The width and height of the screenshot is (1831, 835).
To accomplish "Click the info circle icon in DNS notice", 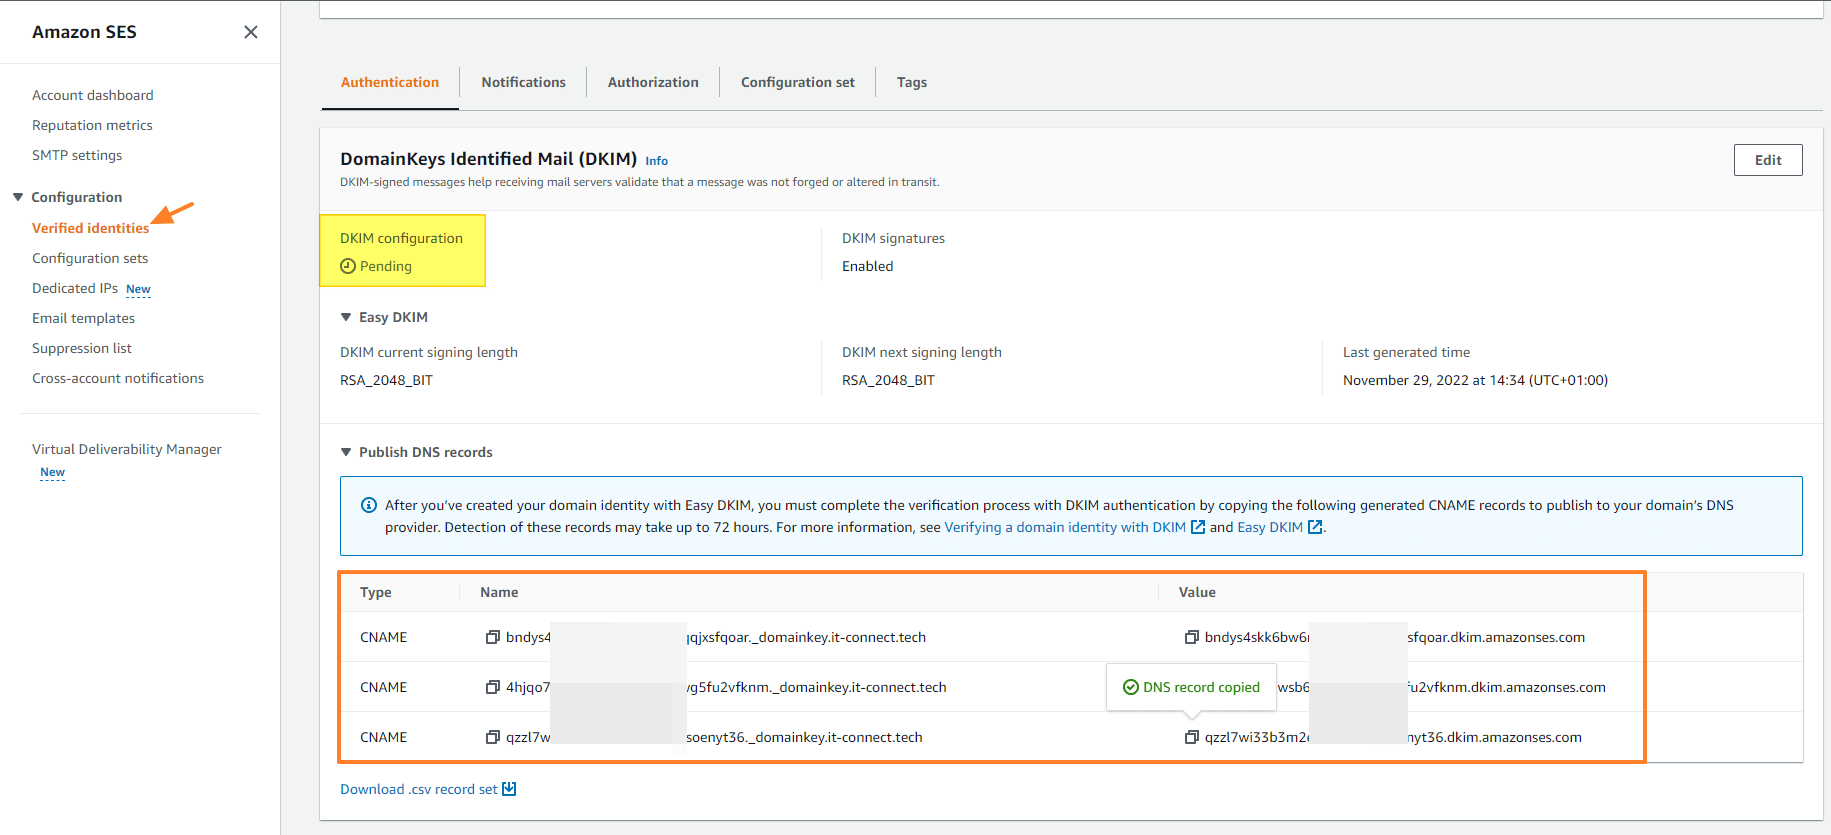I will tap(368, 505).
